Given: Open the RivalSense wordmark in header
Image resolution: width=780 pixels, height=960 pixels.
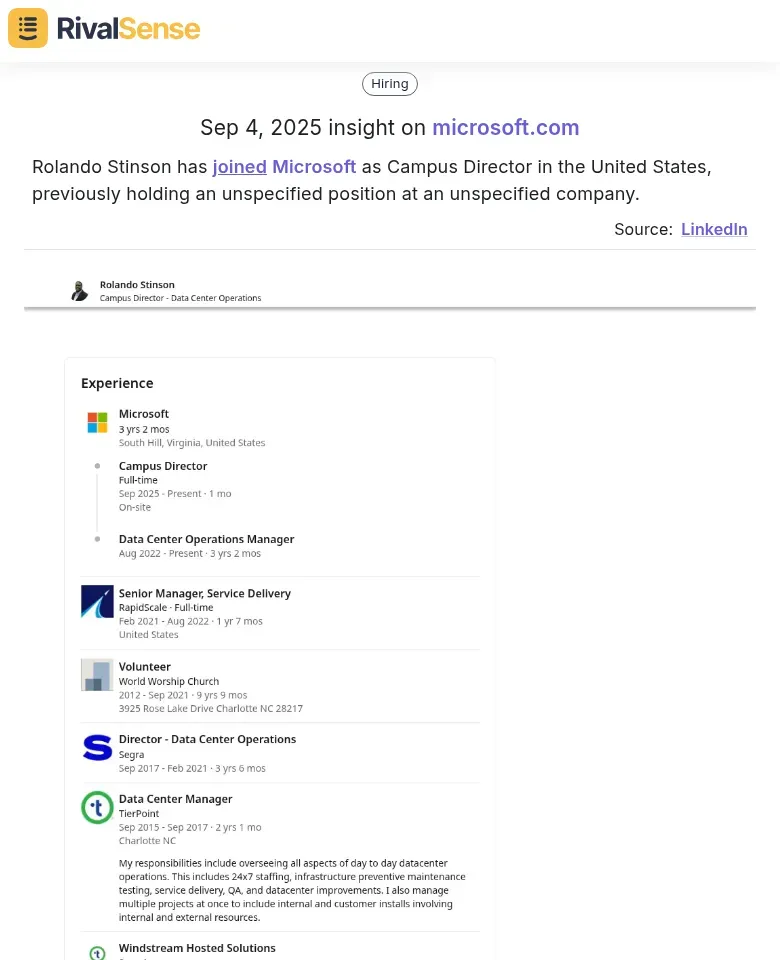Looking at the screenshot, I should click(129, 29).
